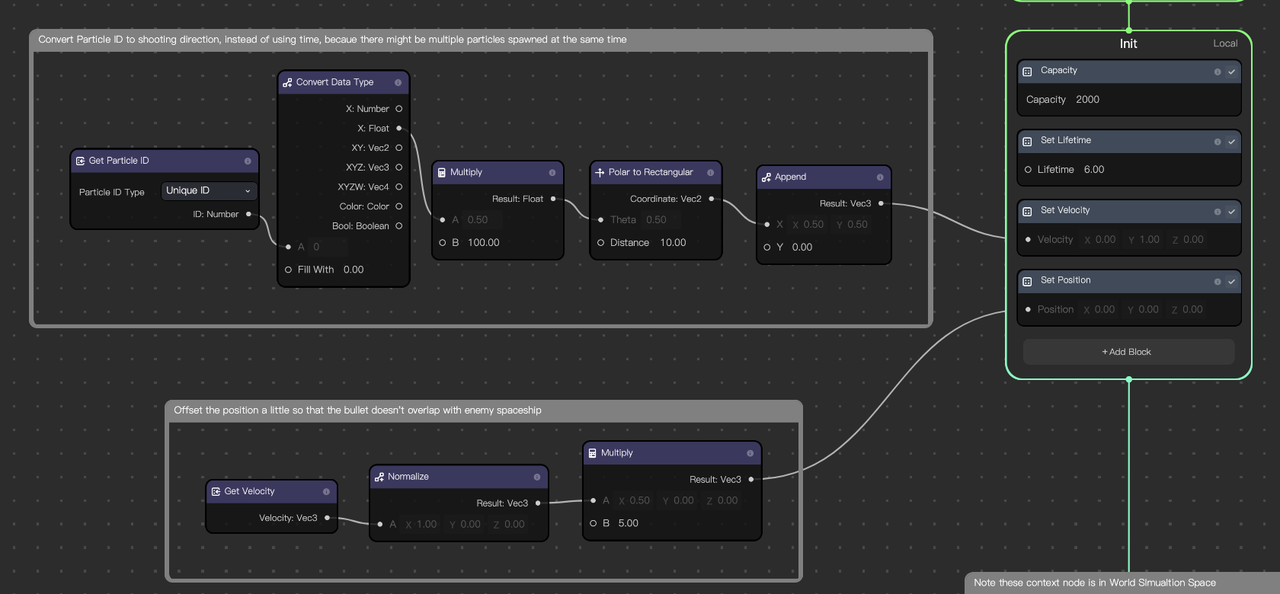
Task: Open info on the Set Velocity block
Action: (x=1217, y=212)
